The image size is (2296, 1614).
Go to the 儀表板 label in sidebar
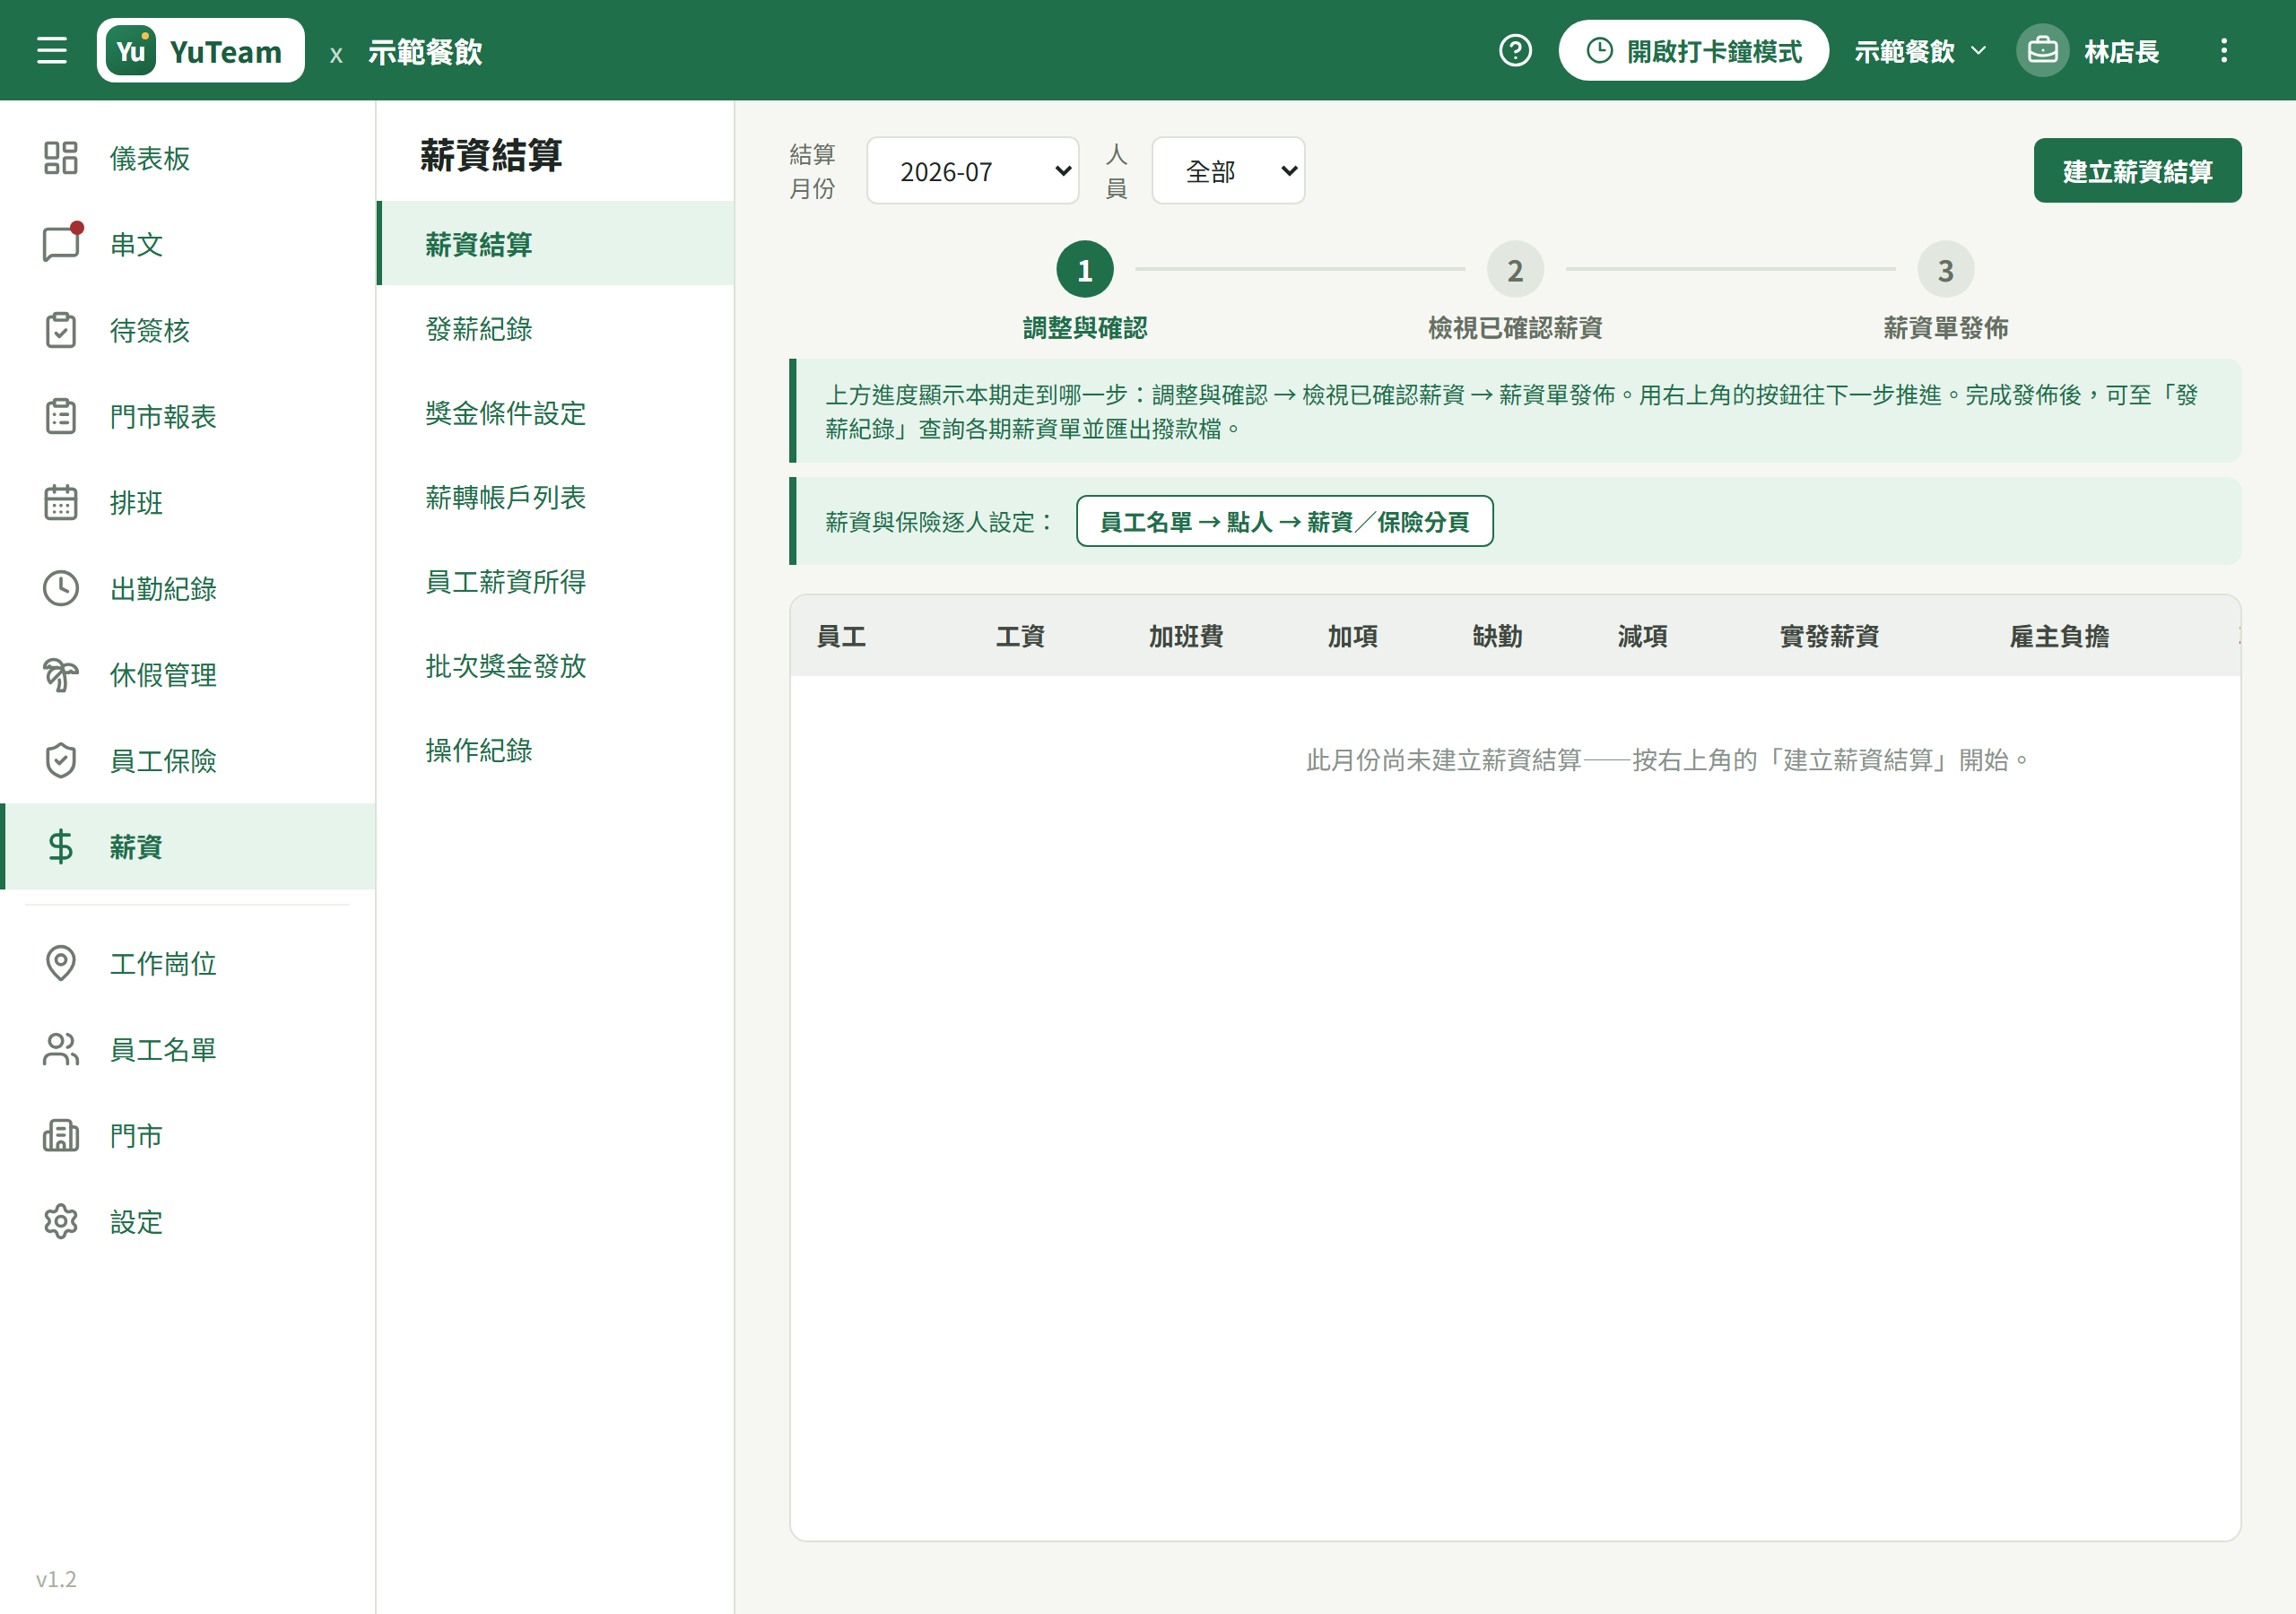click(x=149, y=158)
